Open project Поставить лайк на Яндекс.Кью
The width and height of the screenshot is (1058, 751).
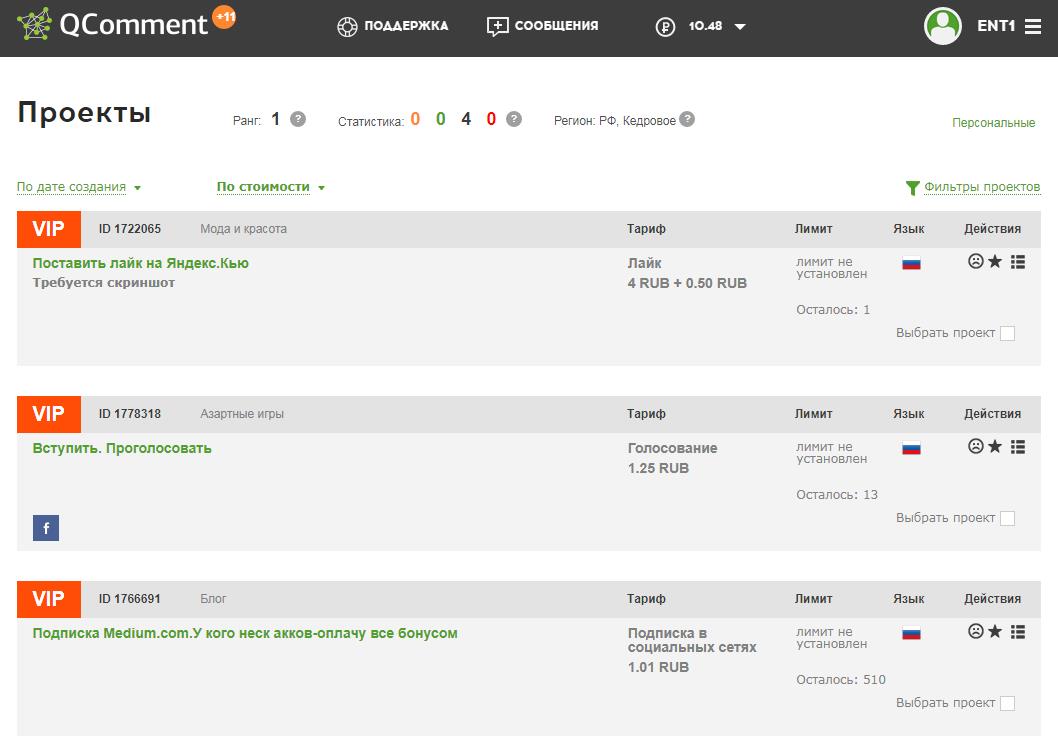coord(140,263)
